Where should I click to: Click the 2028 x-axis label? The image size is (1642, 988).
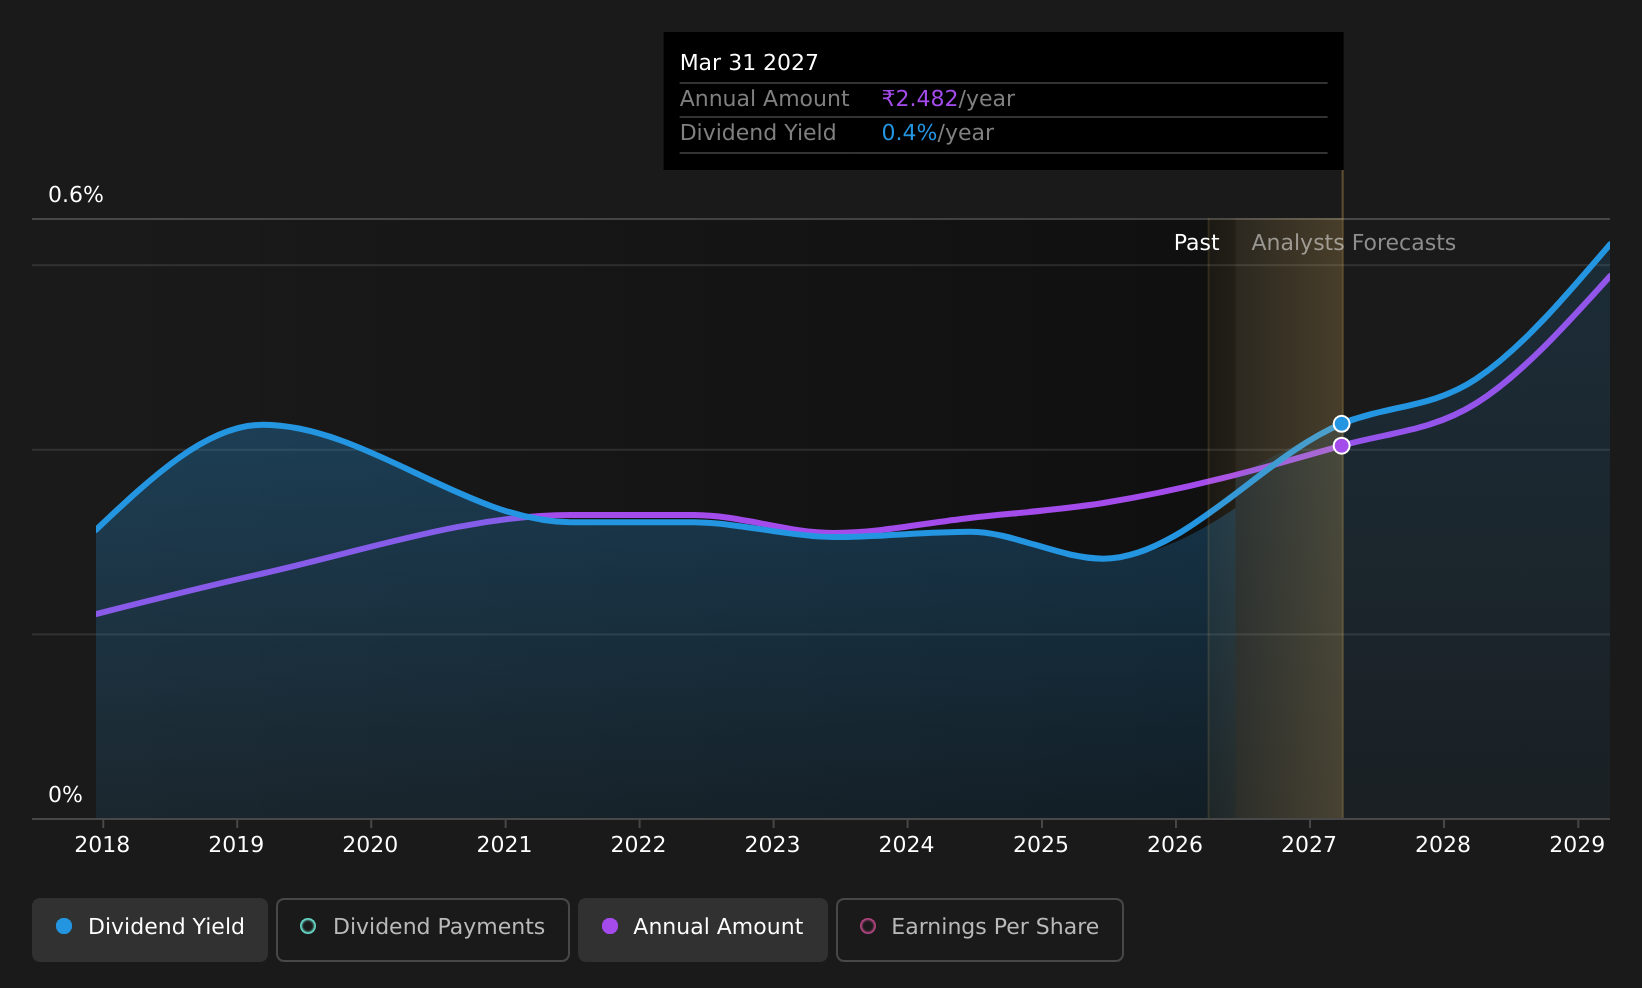[x=1443, y=845]
